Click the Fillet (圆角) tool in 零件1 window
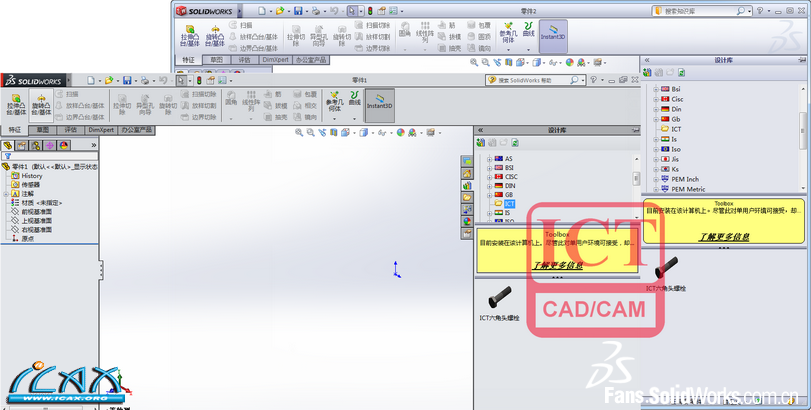 pos(231,98)
